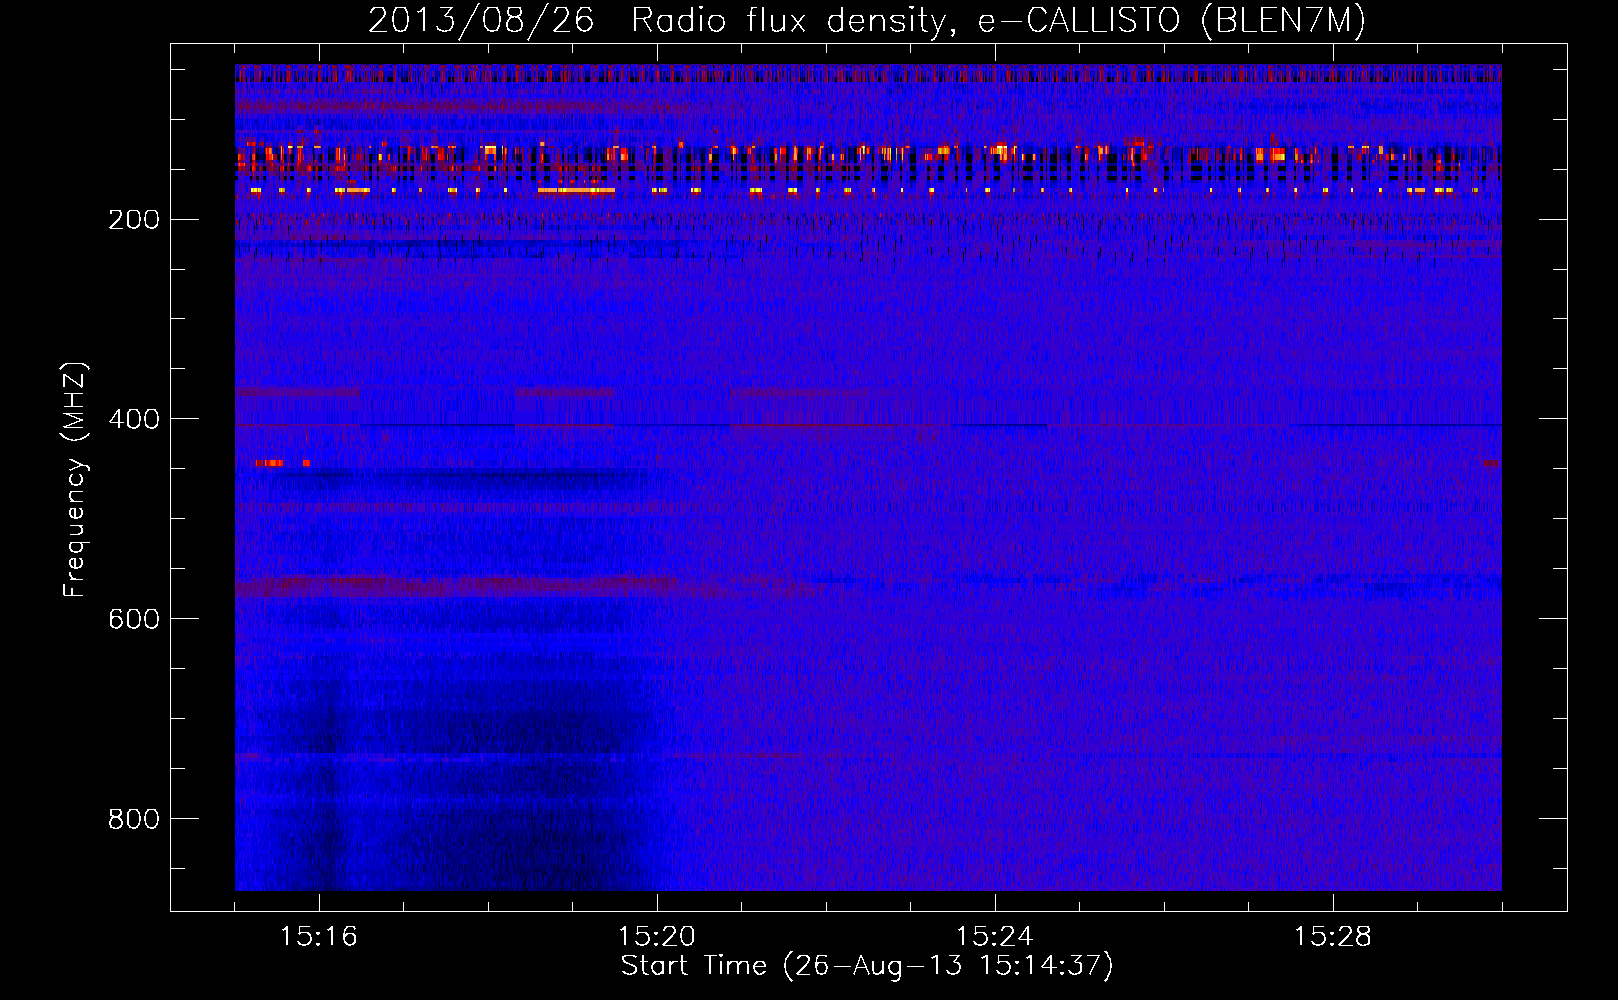1618x1000 pixels.
Task: Click the Frequency (MHZ) axis label
Action: pos(75,479)
